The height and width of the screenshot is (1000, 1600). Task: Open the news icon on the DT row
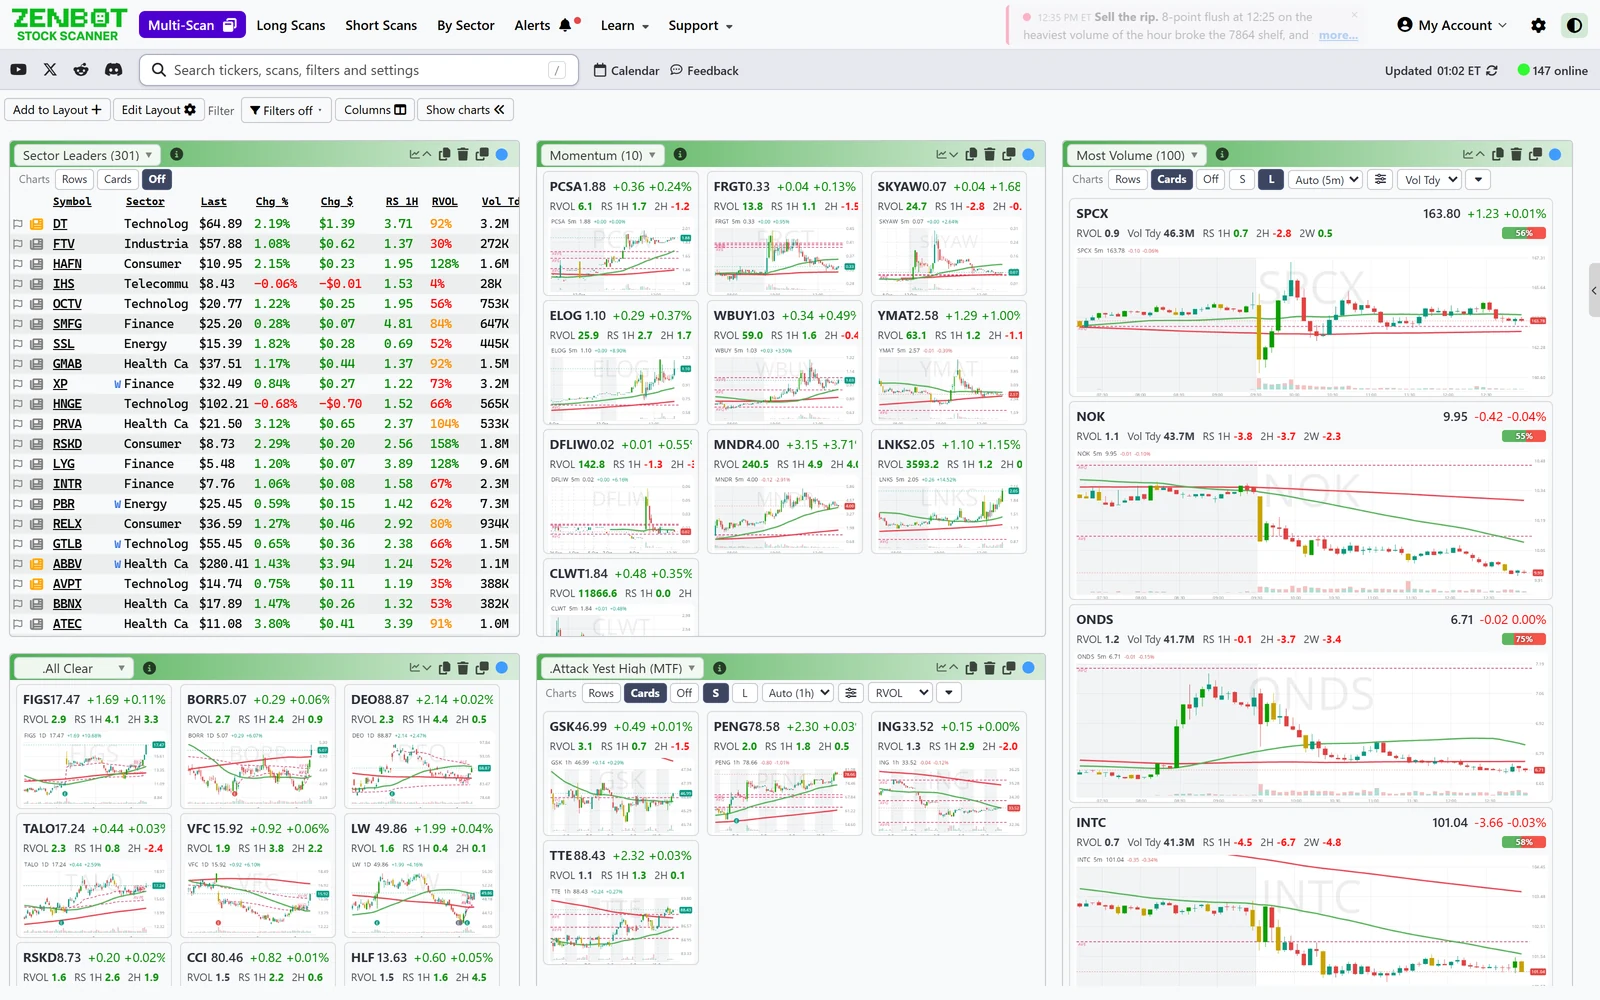coord(36,224)
